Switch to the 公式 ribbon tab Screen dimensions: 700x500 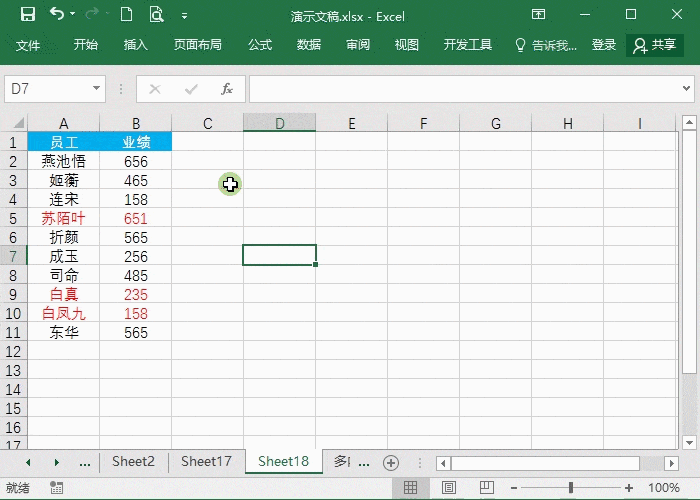(x=260, y=45)
